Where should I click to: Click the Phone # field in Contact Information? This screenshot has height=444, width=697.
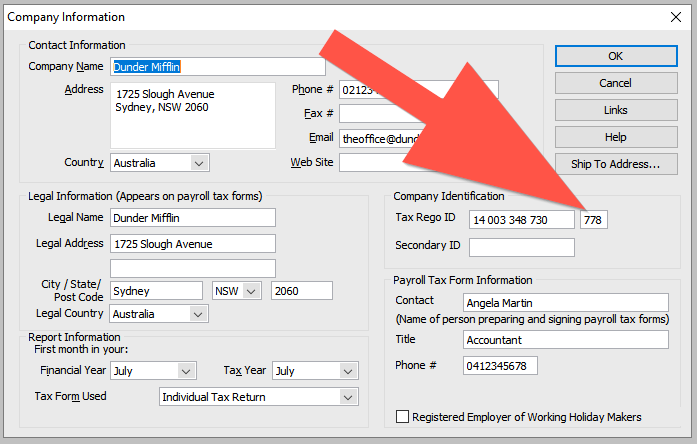(419, 90)
